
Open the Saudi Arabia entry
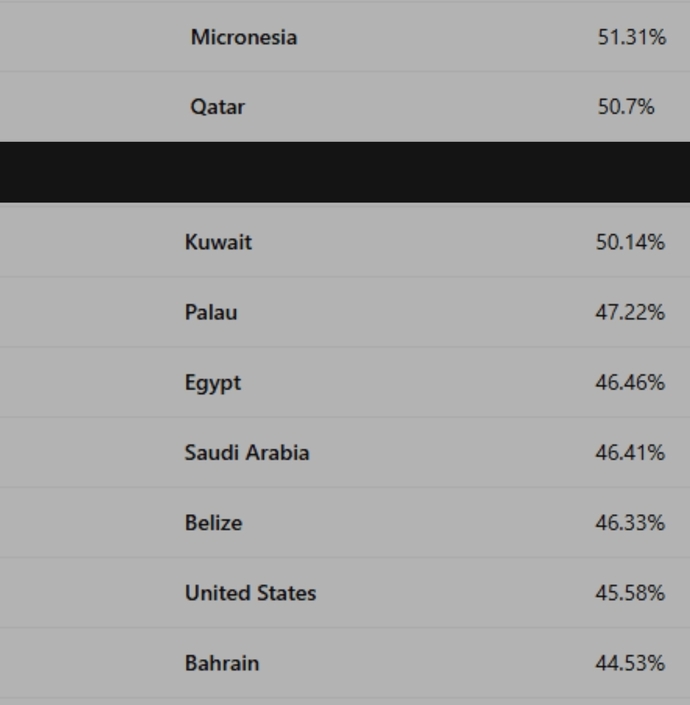(x=247, y=452)
